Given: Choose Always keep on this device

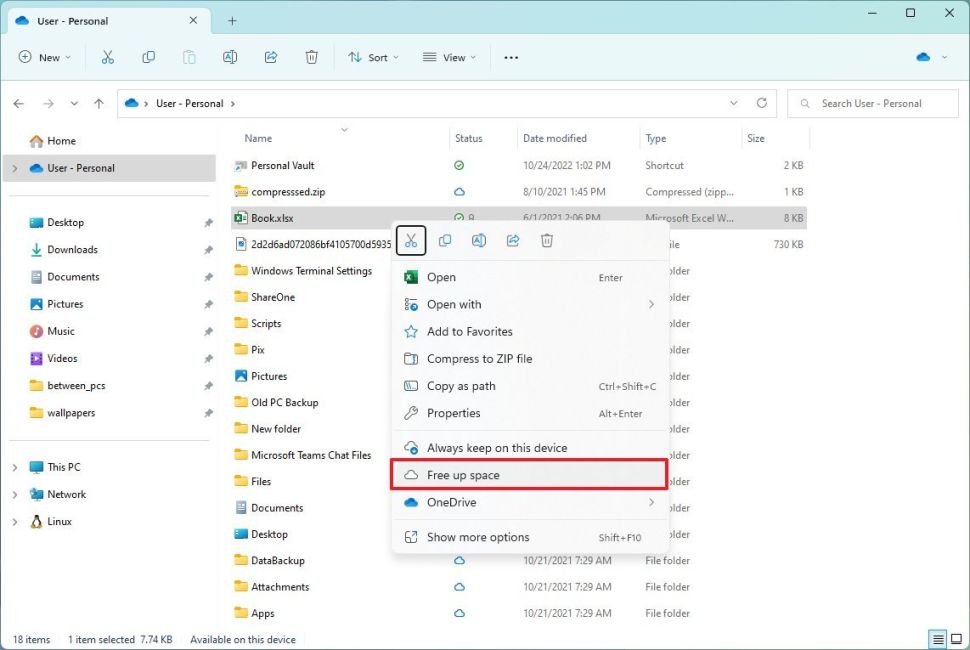Looking at the screenshot, I should 496,448.
